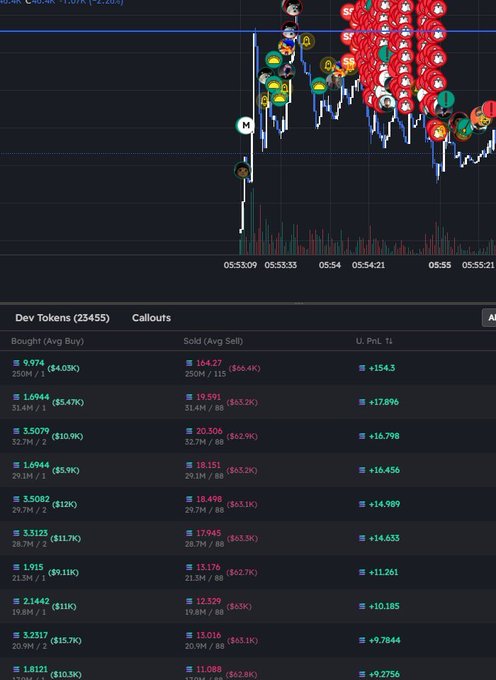Sort by the U. PnL column arrows
The image size is (496, 680).
click(x=389, y=341)
